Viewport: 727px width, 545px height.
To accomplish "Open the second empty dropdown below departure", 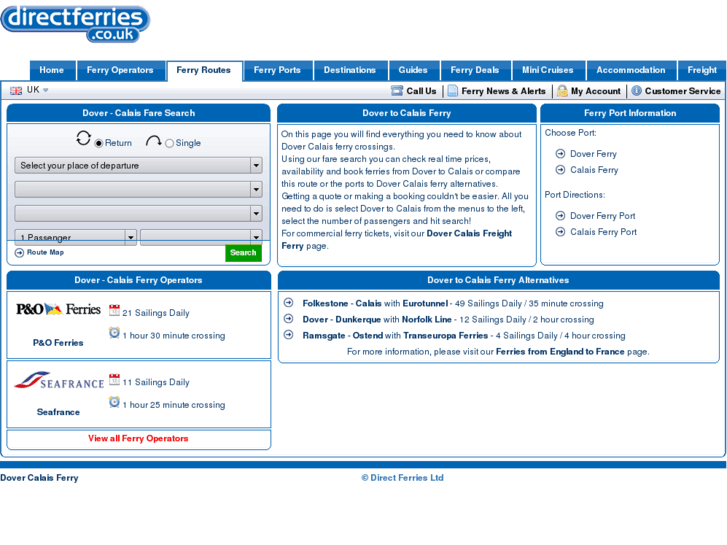I will (x=138, y=189).
